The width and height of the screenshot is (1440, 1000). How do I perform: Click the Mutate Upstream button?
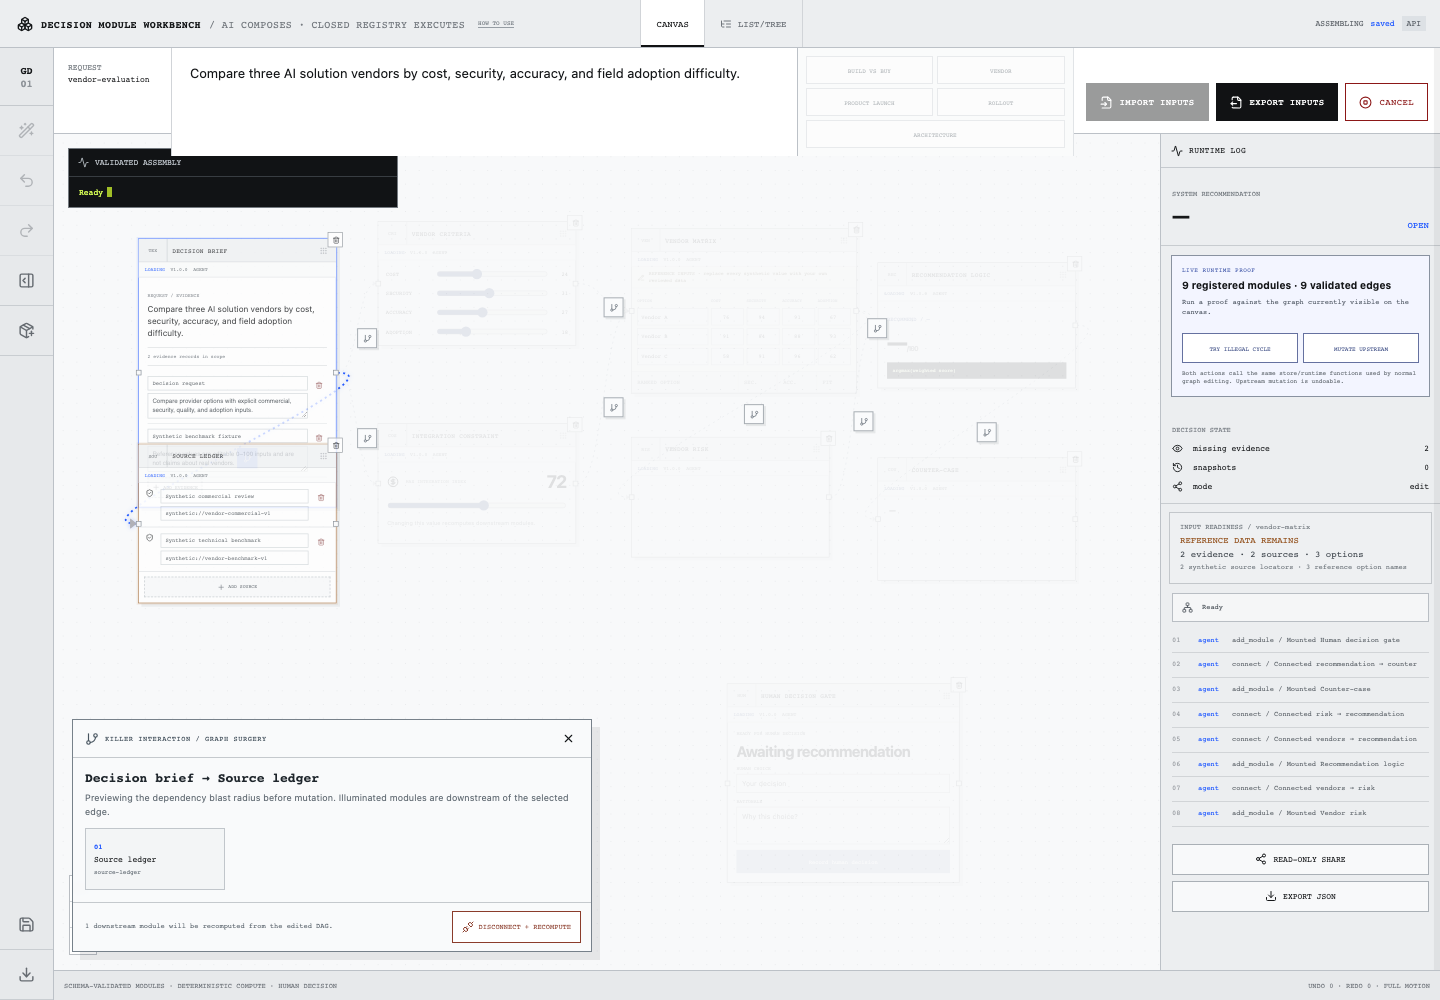point(1361,348)
